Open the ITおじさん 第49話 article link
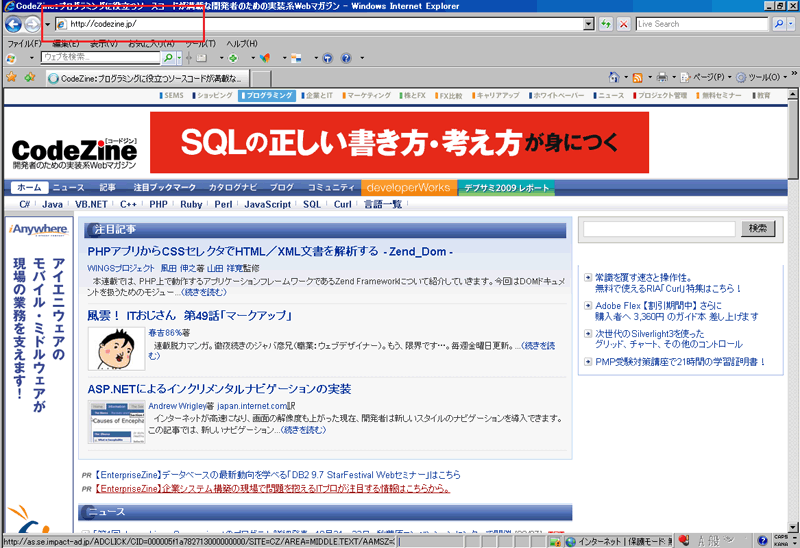This screenshot has height=548, width=800. [x=189, y=316]
